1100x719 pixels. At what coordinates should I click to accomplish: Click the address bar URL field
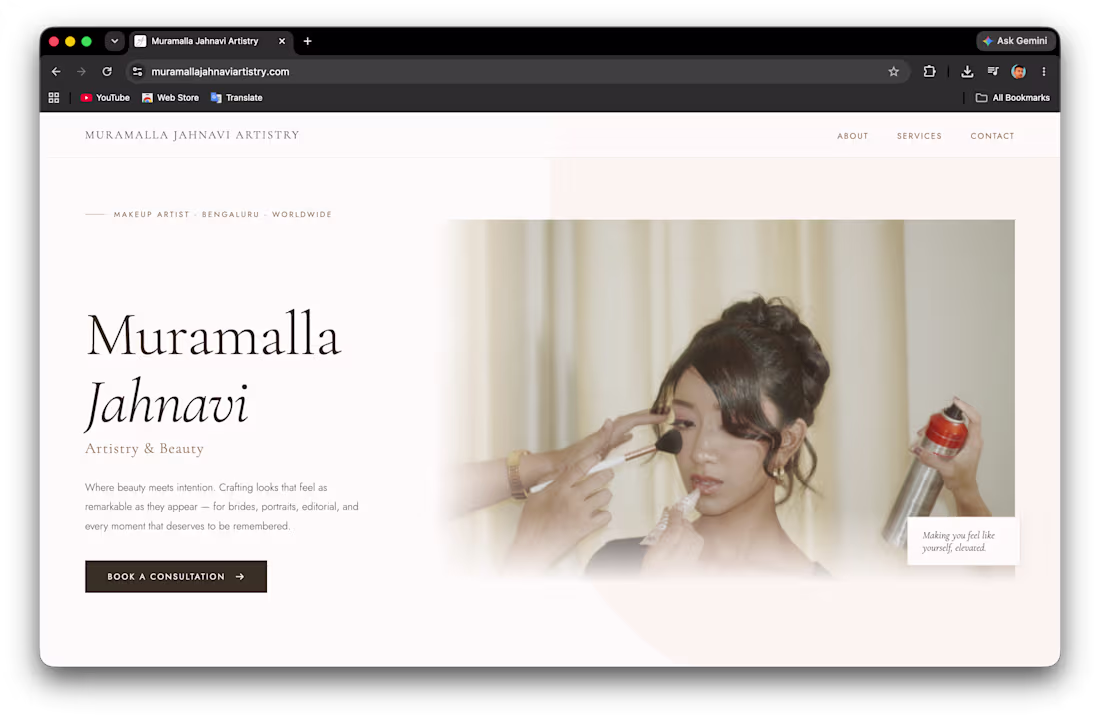point(518,72)
